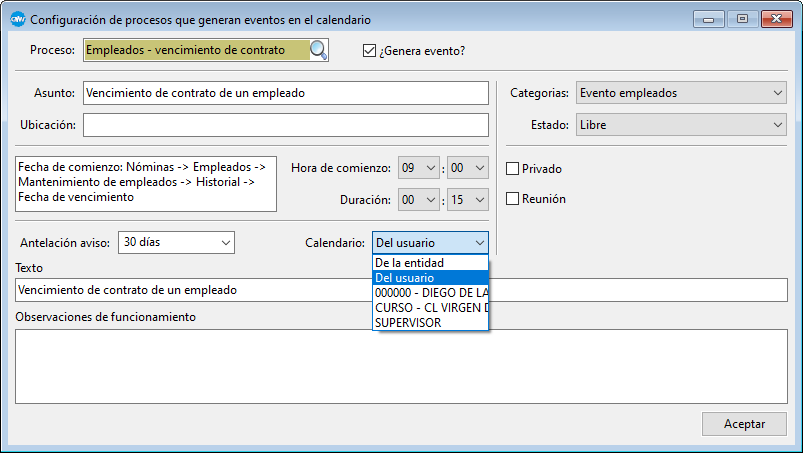Click the Aceptar button
Screen dimensions: 803x453
click(x=744, y=424)
